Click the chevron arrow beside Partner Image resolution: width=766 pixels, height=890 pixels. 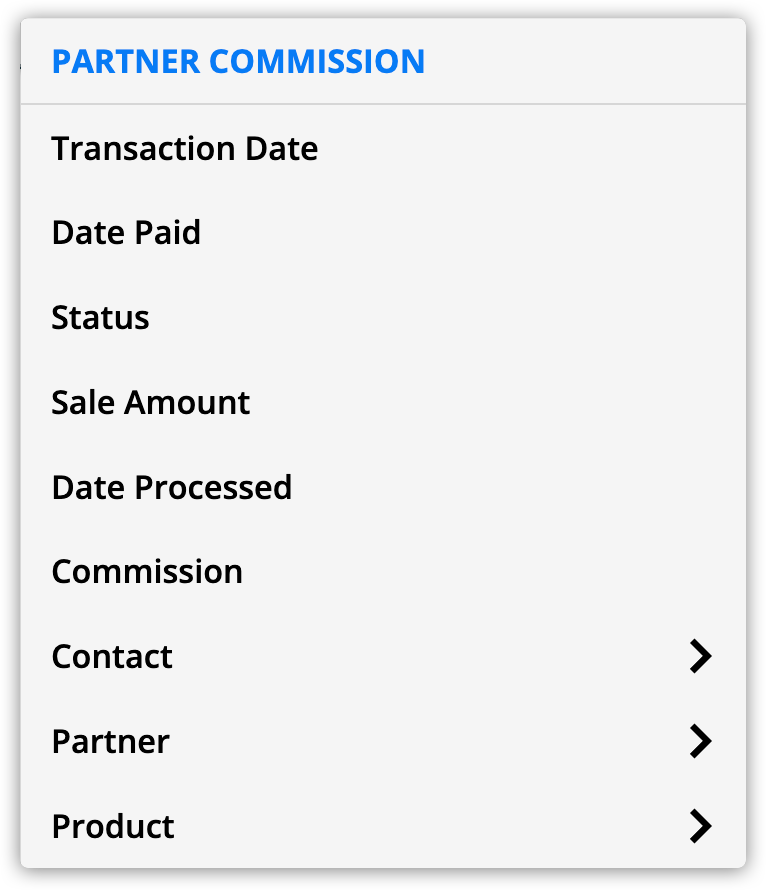pos(700,742)
